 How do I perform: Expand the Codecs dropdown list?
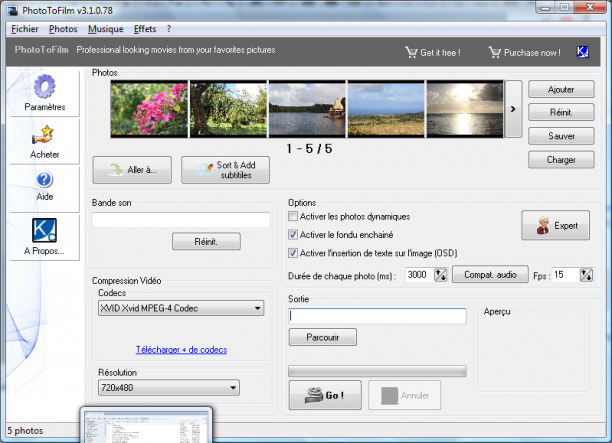pos(181,308)
